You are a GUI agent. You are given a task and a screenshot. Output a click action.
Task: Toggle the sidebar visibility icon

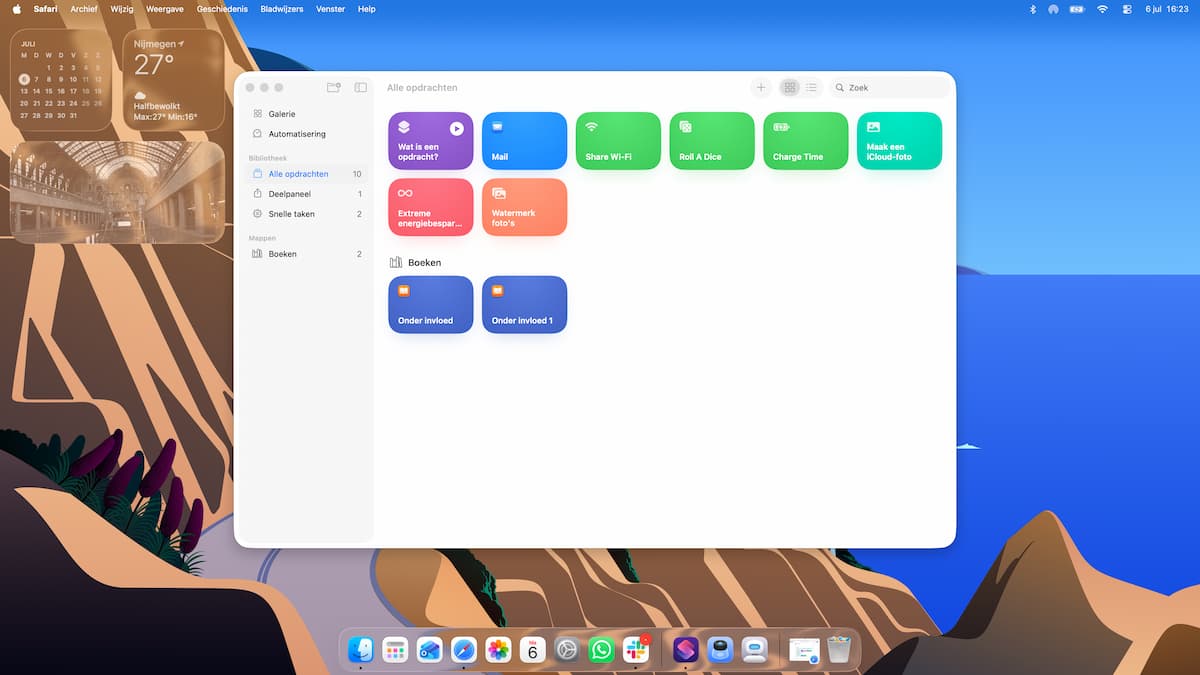coord(361,88)
